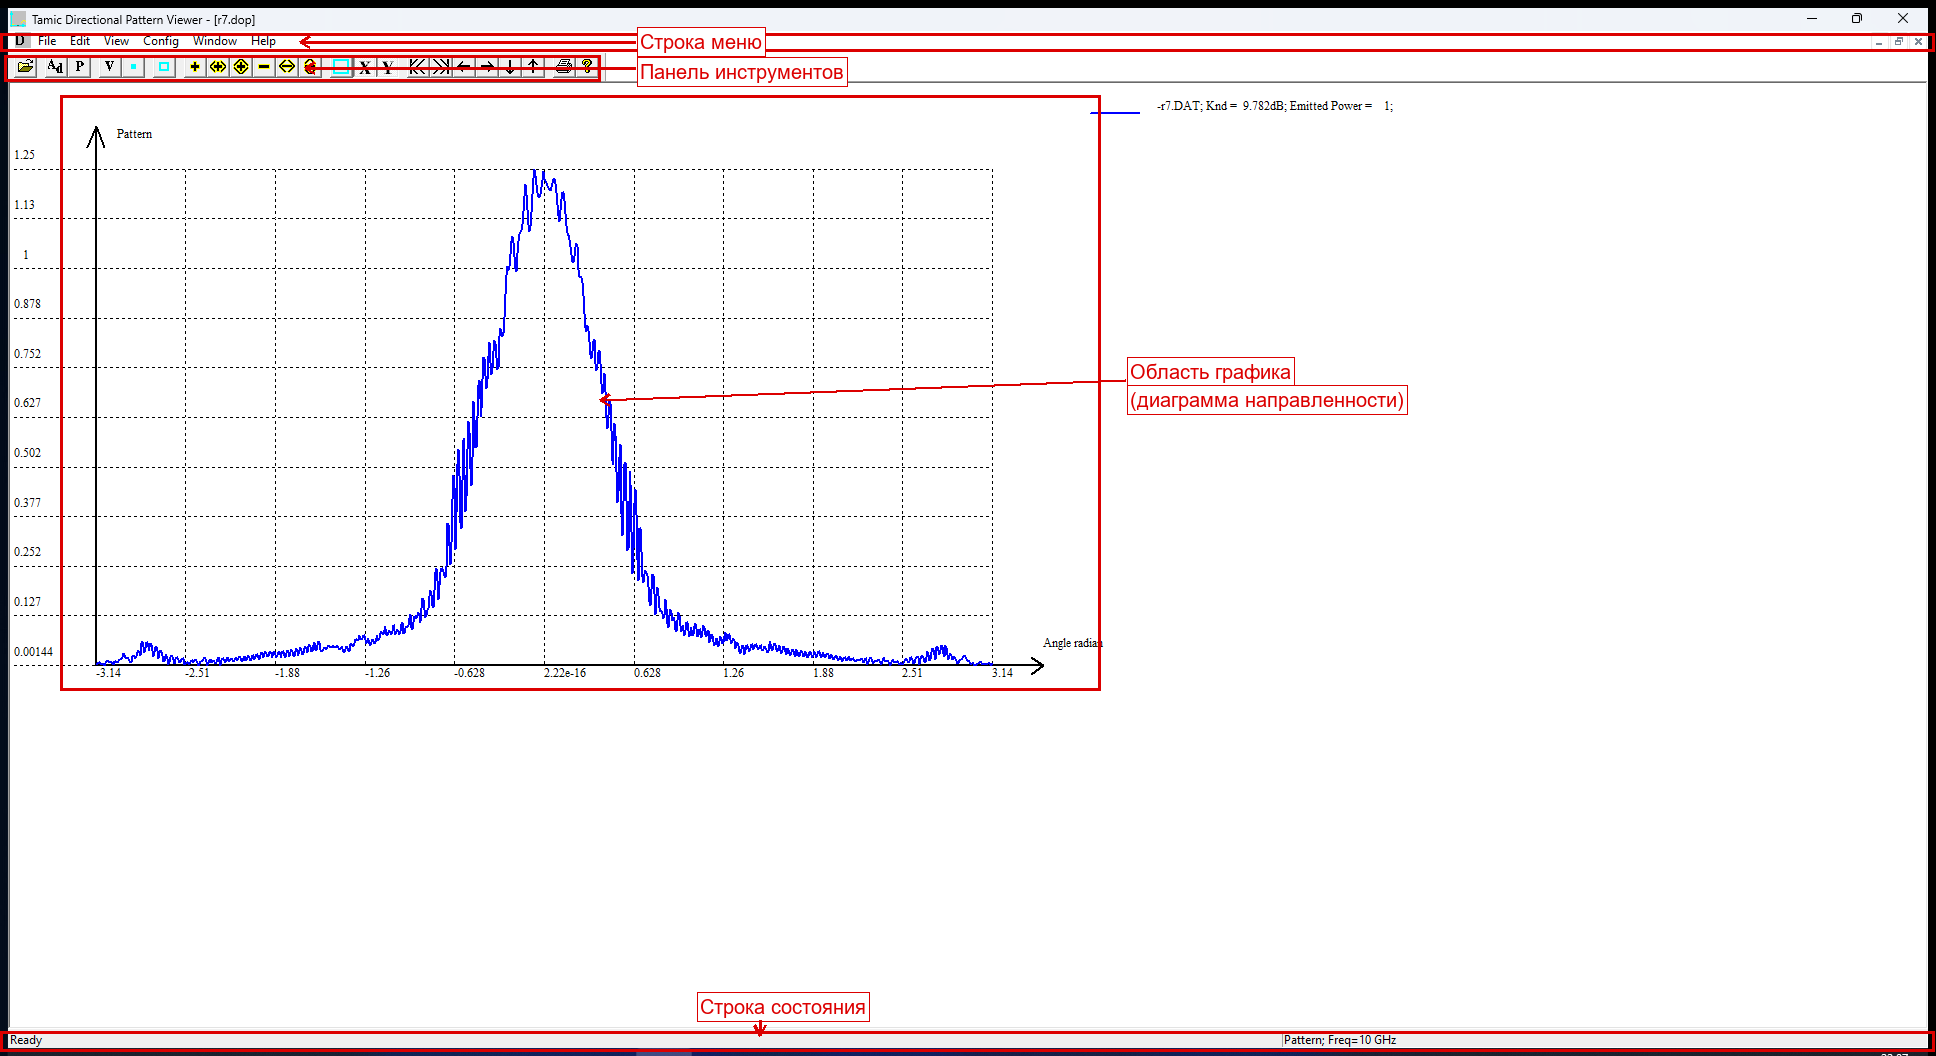Click the yellow plus zoom-in icon
Image resolution: width=1936 pixels, height=1056 pixels.
[x=194, y=67]
